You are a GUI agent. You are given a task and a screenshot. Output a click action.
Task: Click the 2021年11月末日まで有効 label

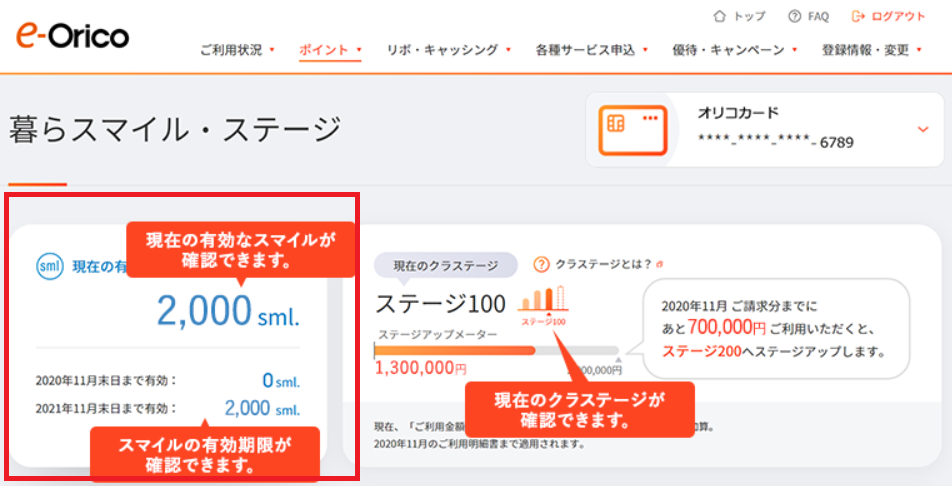[x=106, y=408]
